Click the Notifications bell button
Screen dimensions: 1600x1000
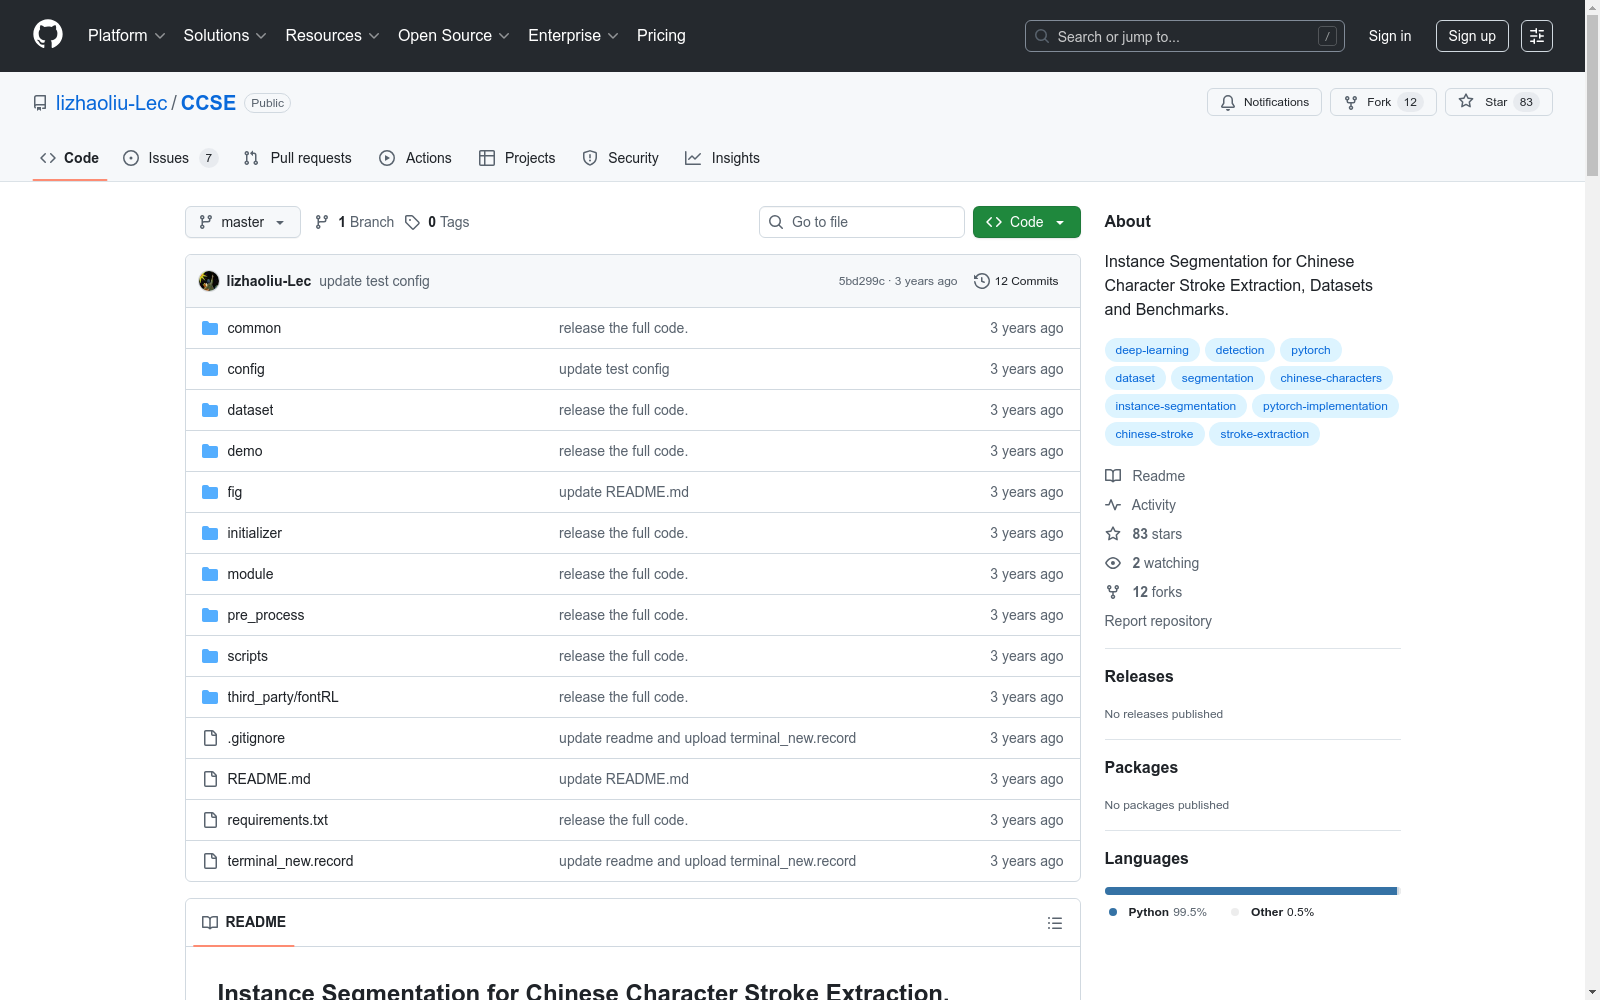click(1265, 102)
